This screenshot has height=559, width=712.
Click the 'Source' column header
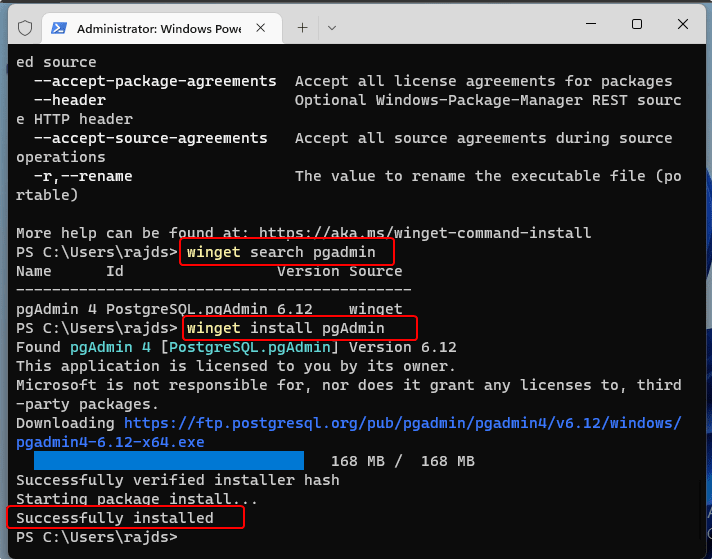coord(376,271)
